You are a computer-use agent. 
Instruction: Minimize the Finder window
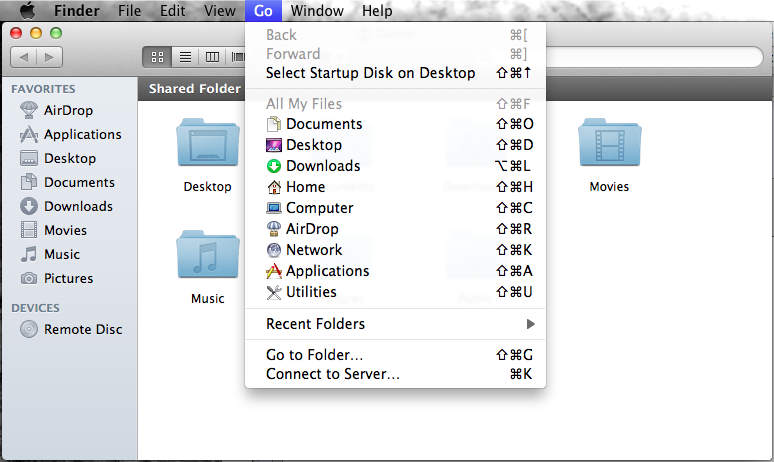(36, 33)
